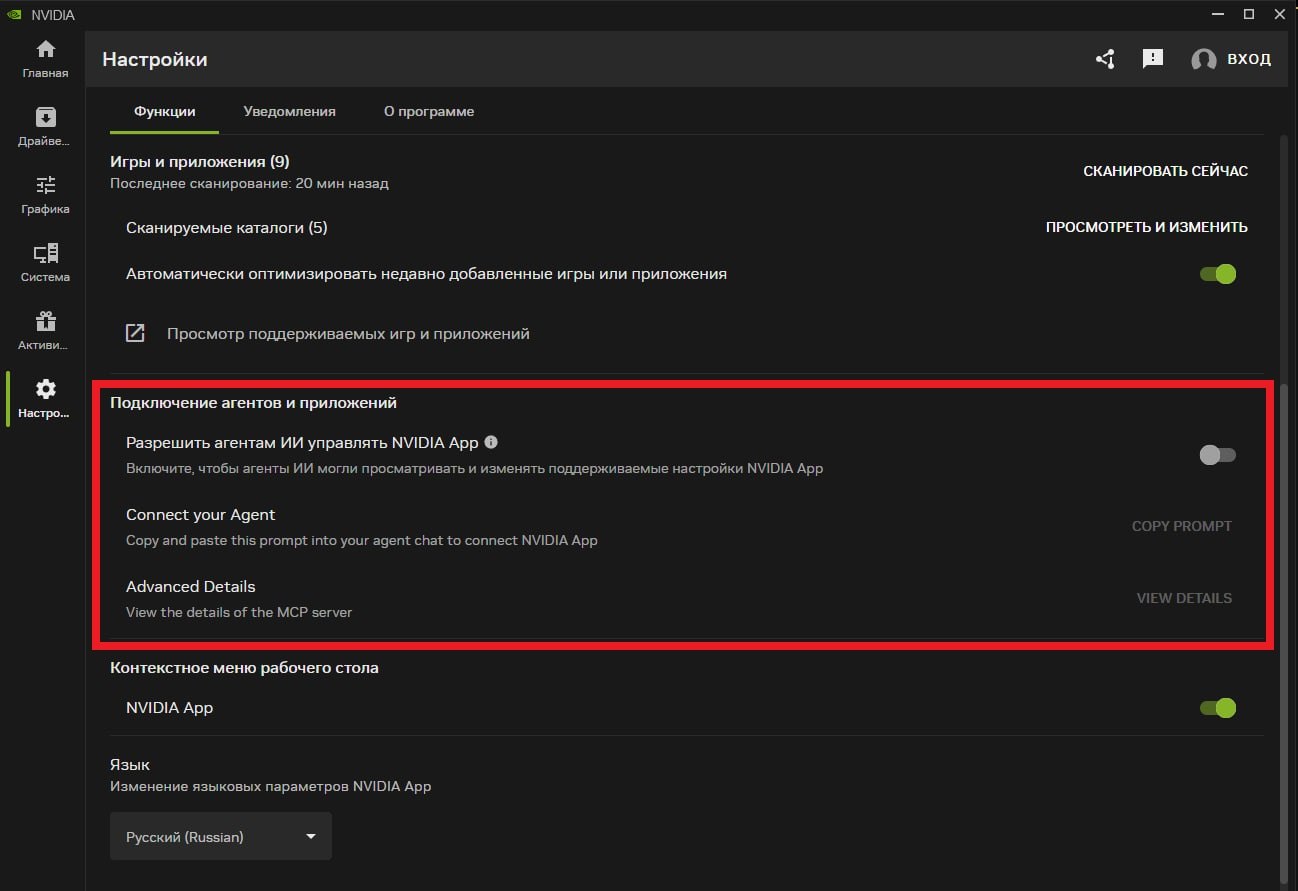This screenshot has height=891, width=1298.
Task: Click the Игры и приложения (9) heading
Action: [200, 162]
